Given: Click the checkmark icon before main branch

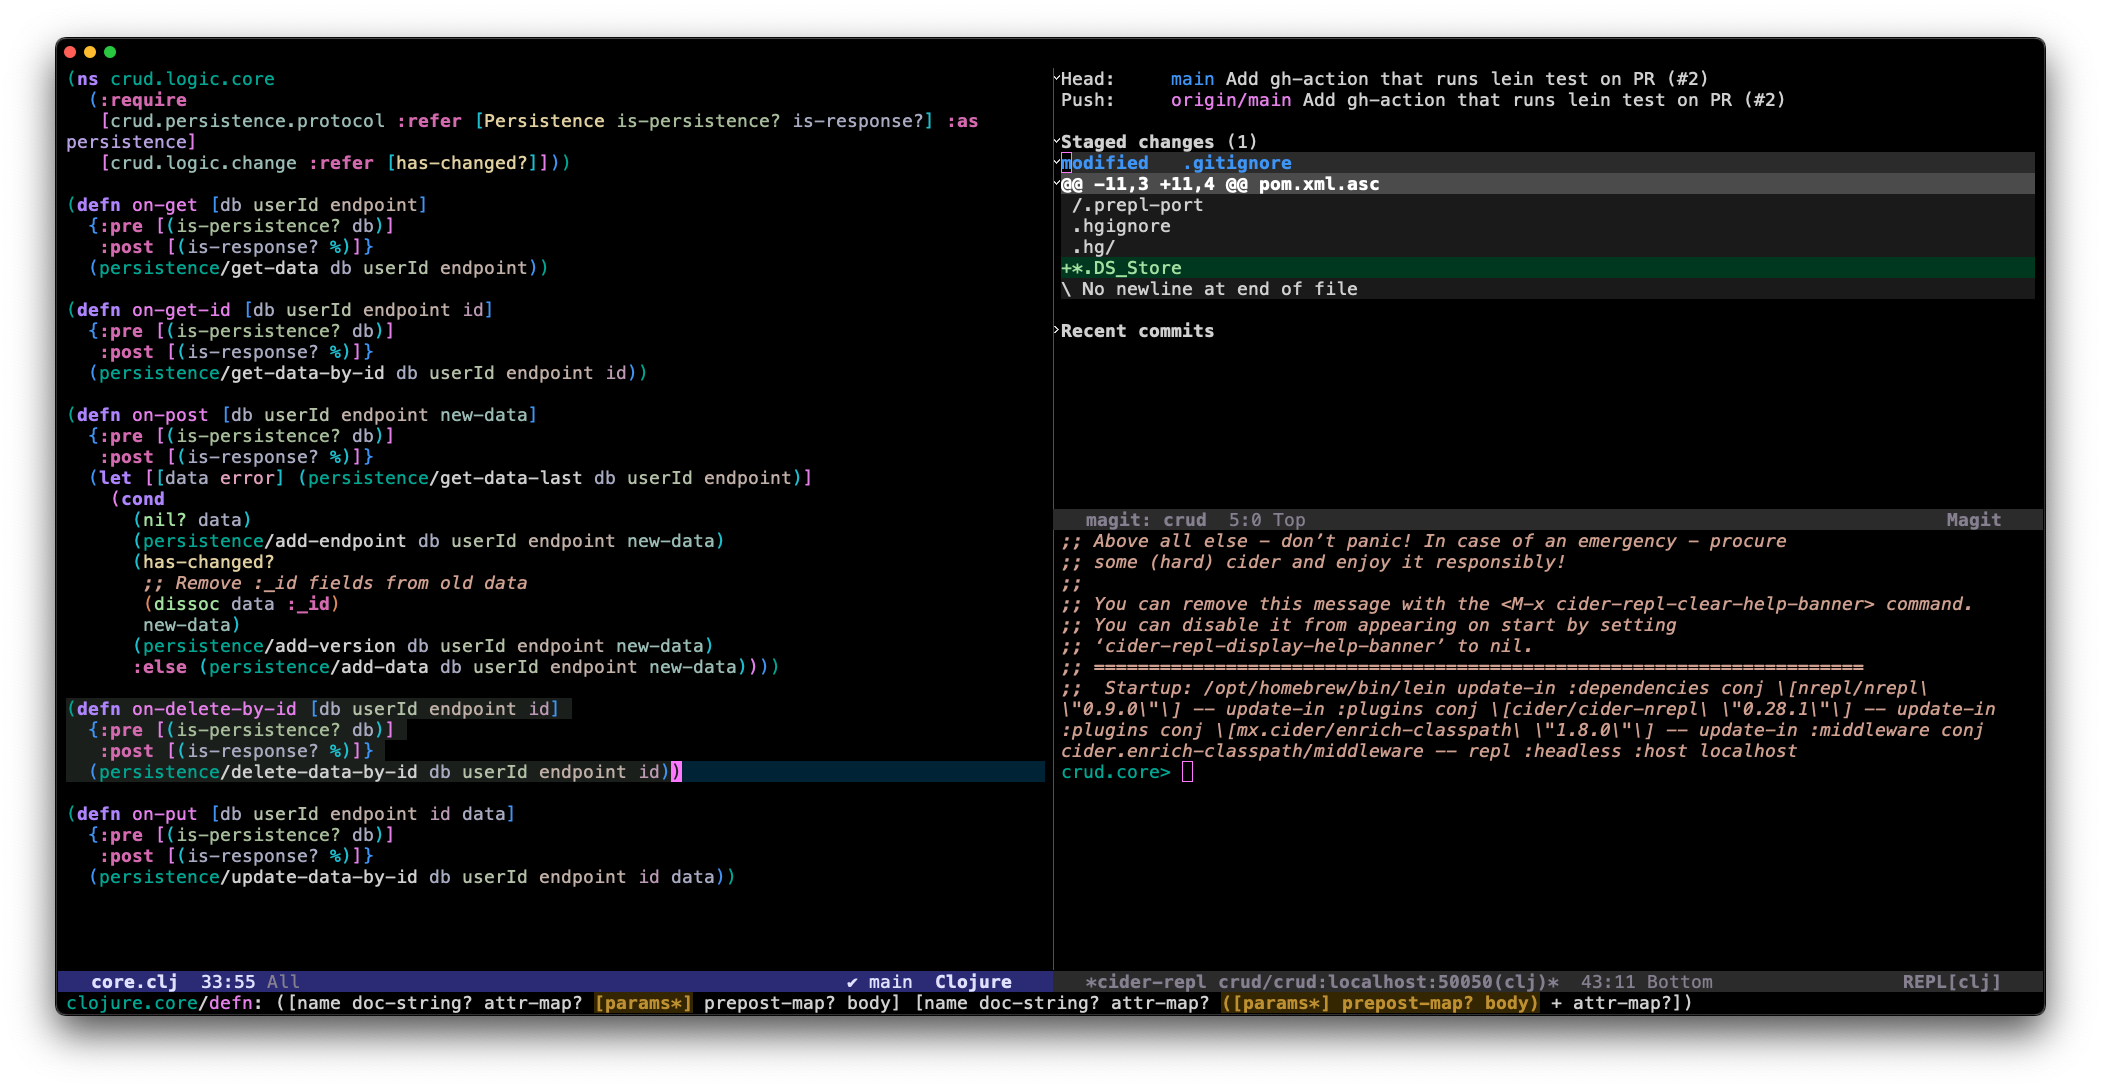Looking at the screenshot, I should (852, 981).
